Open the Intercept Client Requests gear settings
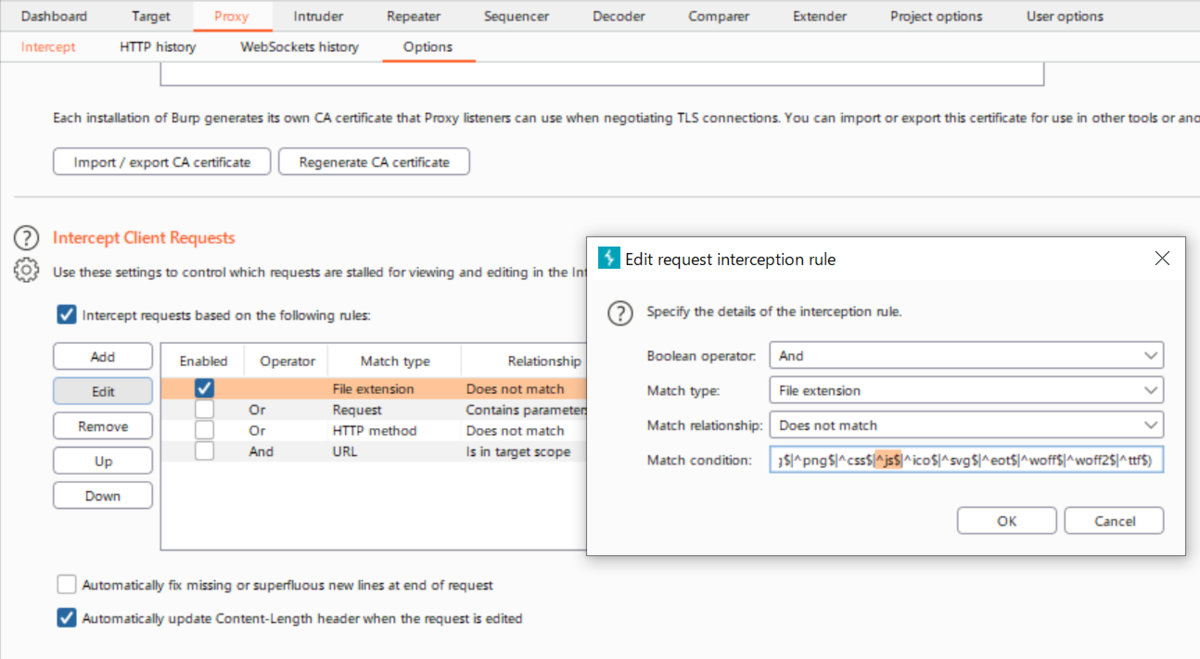Image resolution: width=1200 pixels, height=659 pixels. (26, 270)
